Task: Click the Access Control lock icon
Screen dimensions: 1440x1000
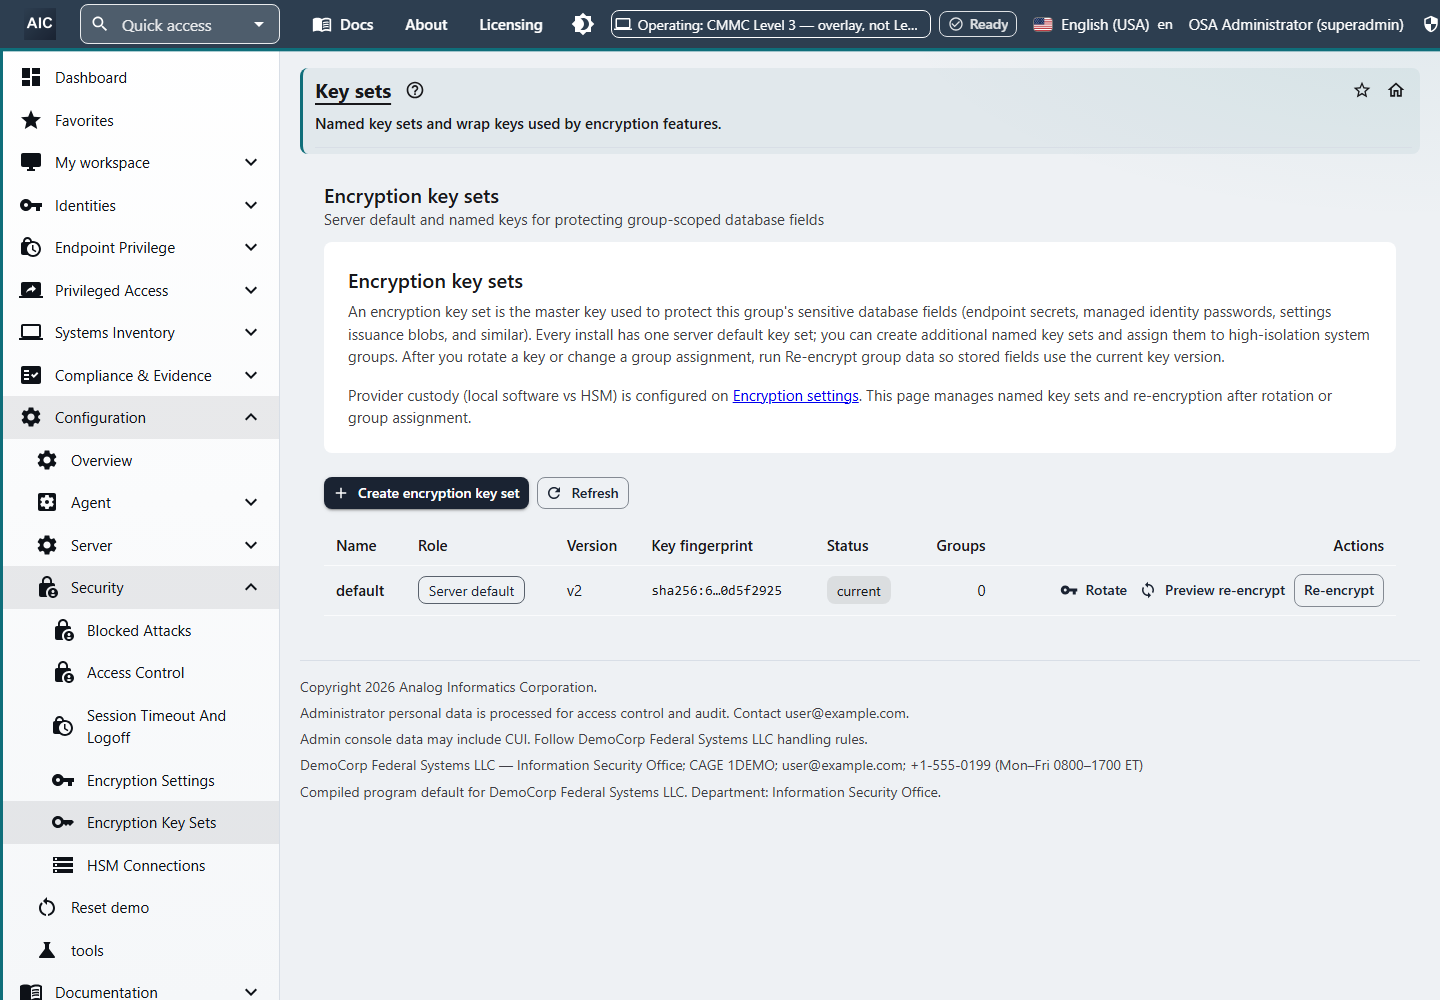Action: pyautogui.click(x=63, y=672)
